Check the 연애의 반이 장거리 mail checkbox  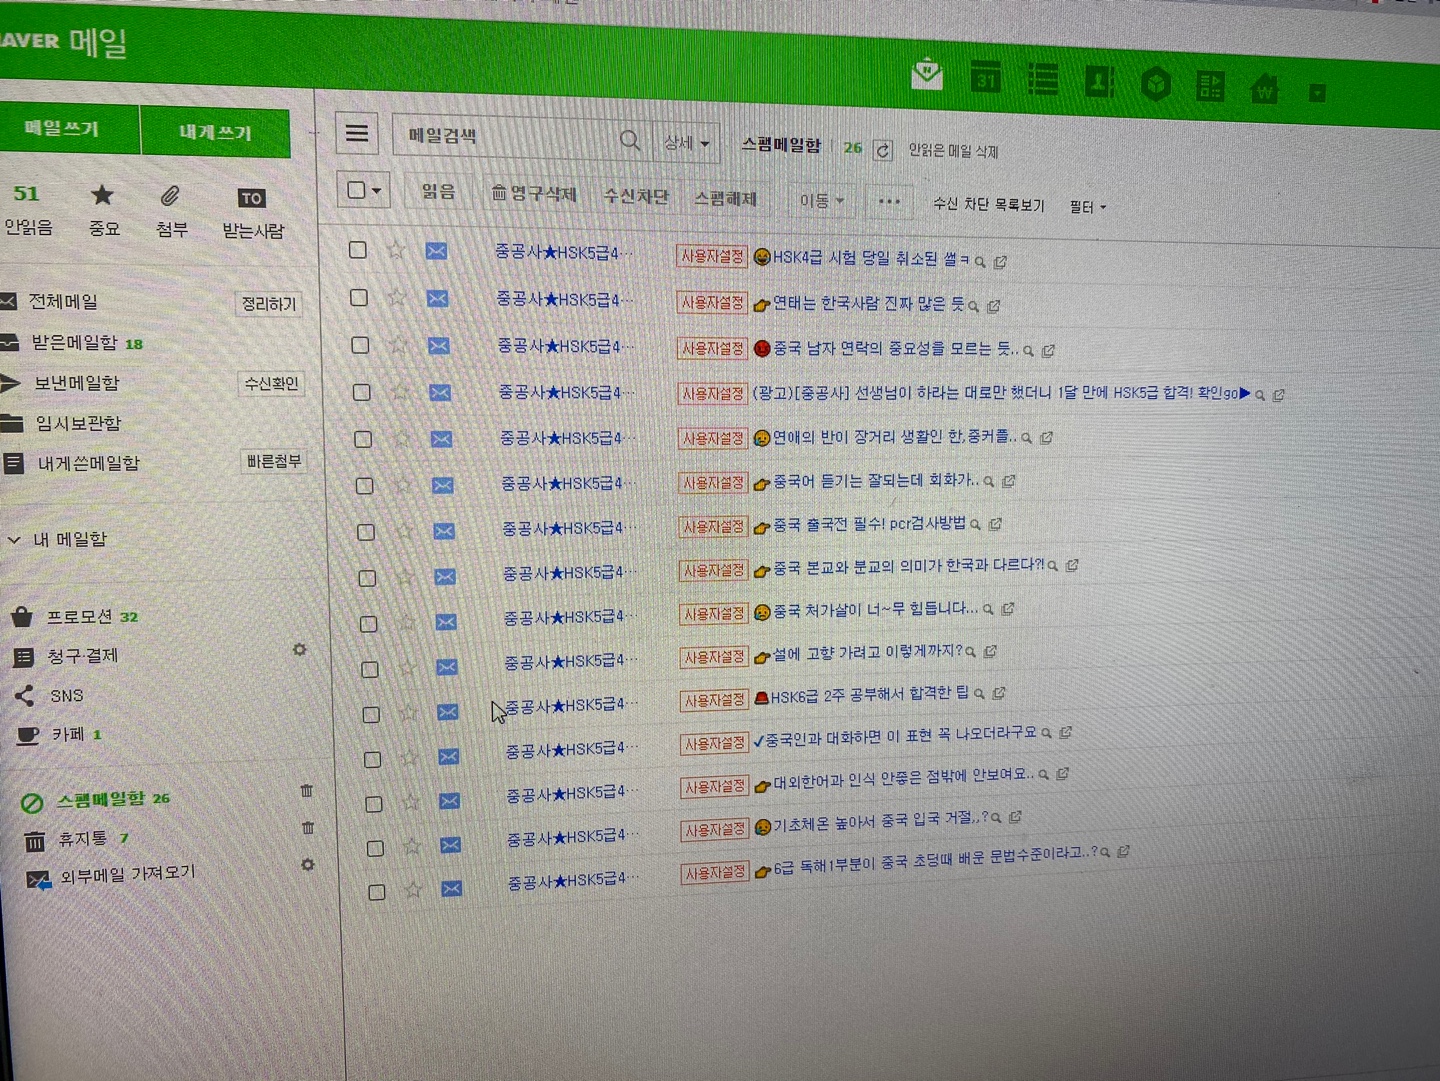[363, 439]
